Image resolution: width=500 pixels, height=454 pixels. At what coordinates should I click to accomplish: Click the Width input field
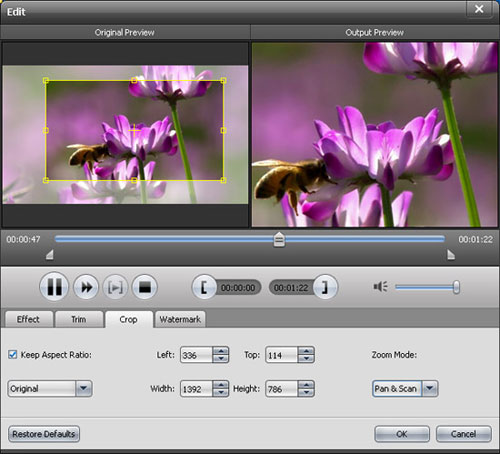[x=196, y=389]
